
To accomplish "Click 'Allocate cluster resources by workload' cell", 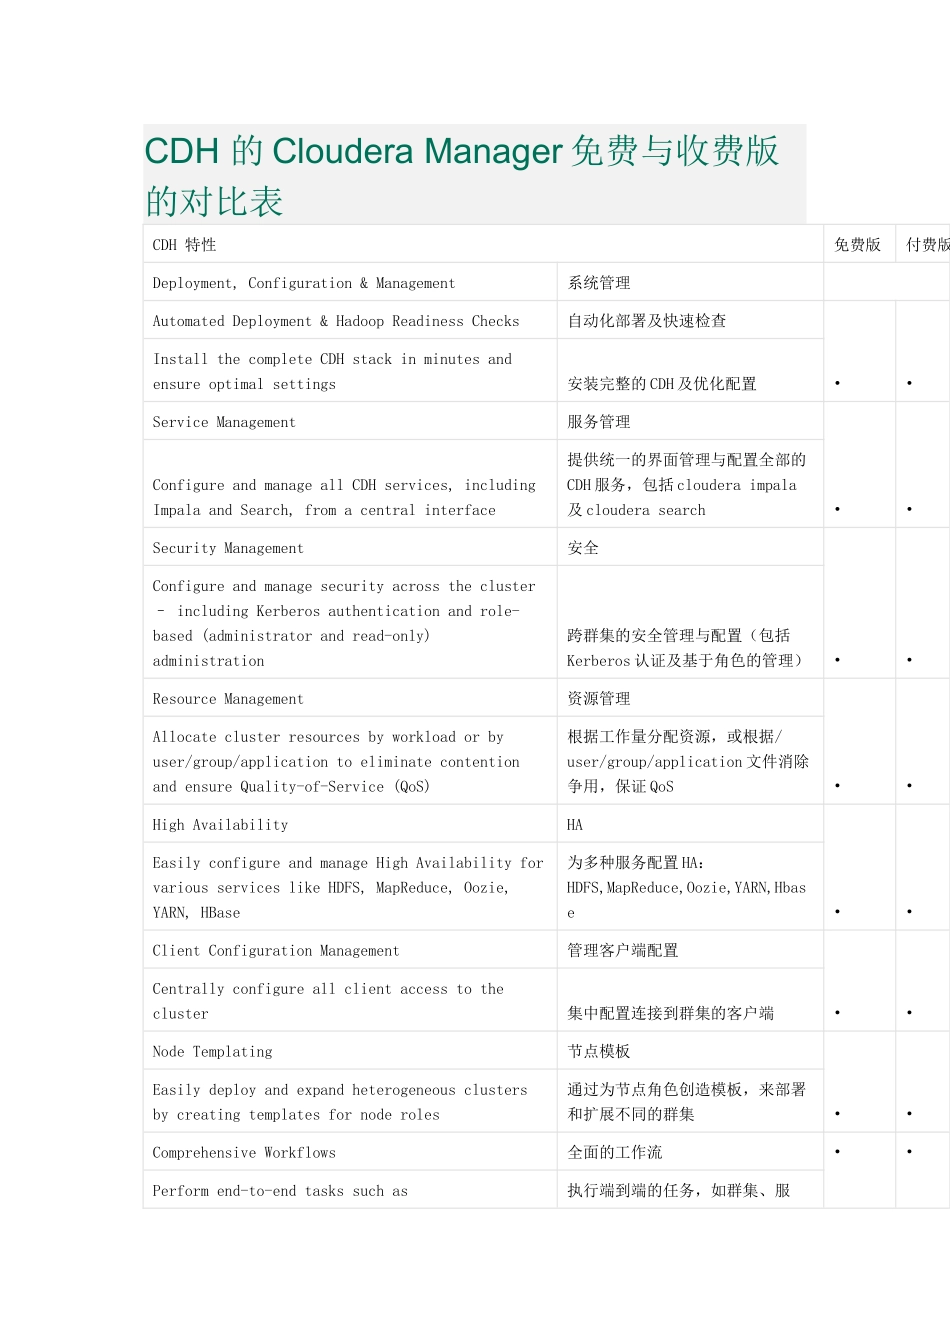I will [350, 761].
